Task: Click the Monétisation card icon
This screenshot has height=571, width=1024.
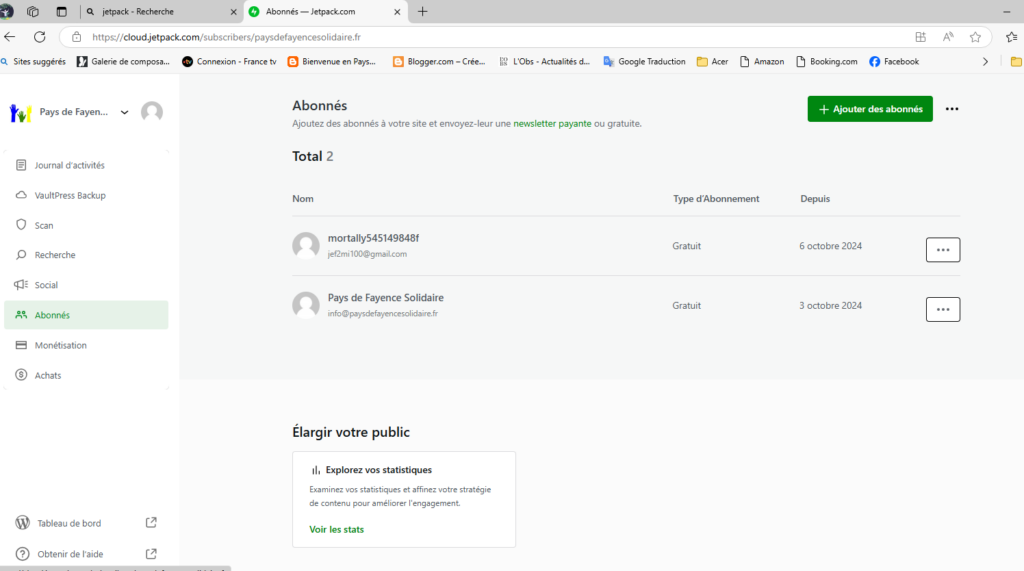Action: coord(21,345)
